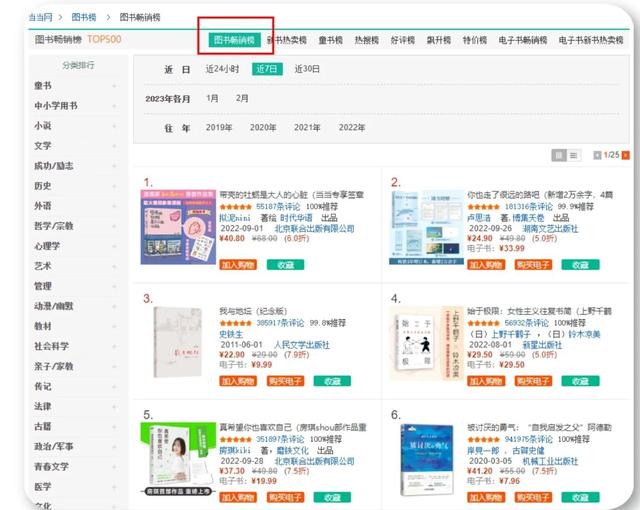Click star rating of book 3

pyautogui.click(x=236, y=323)
